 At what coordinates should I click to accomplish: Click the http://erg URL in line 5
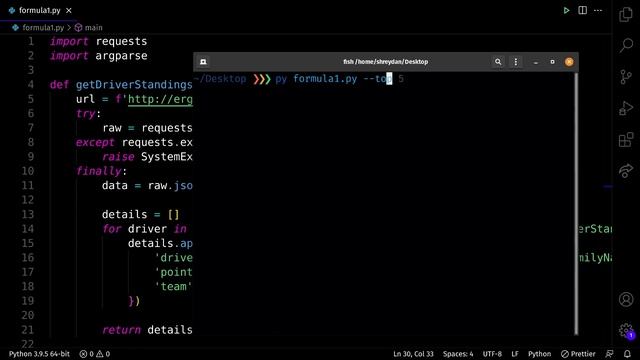coord(160,99)
